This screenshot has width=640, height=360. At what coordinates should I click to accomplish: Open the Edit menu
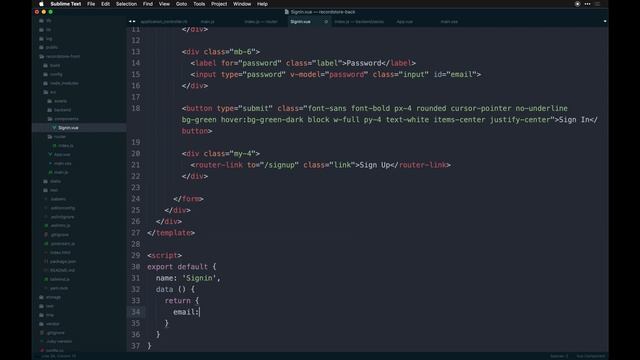click(105, 4)
